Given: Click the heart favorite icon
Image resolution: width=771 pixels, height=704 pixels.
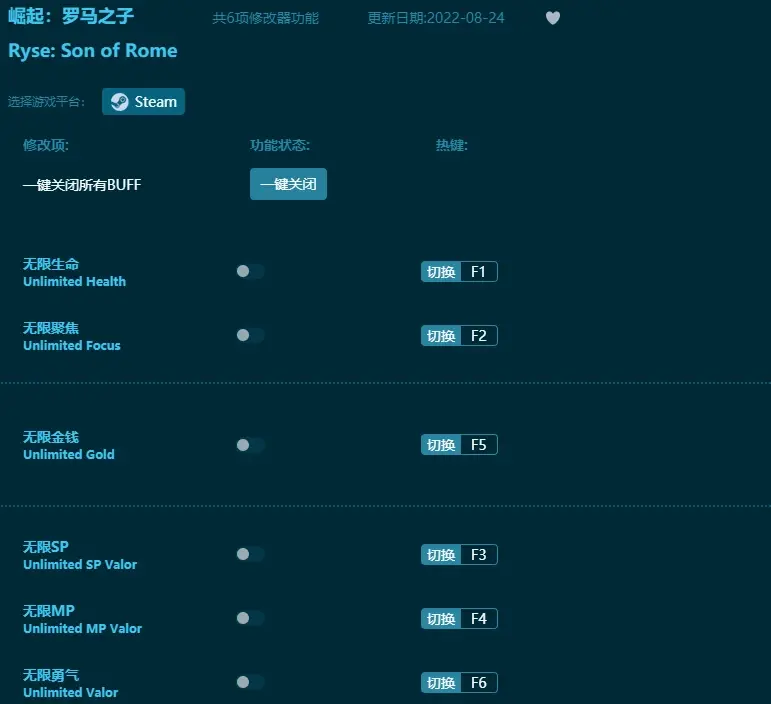Looking at the screenshot, I should [x=553, y=18].
